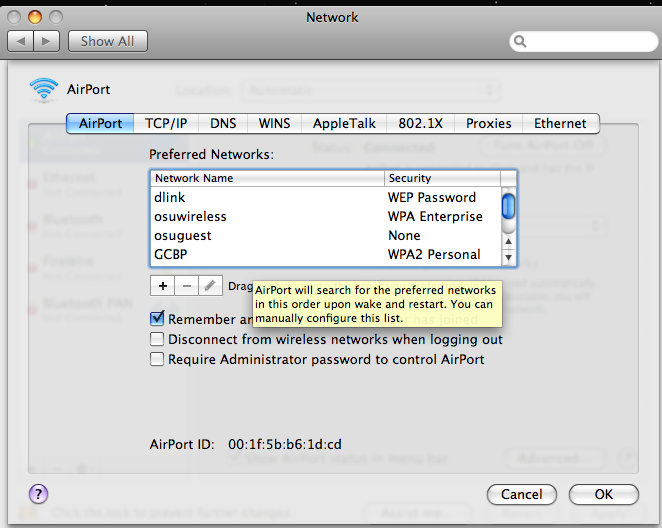This screenshot has height=528, width=662.
Task: Click the Show All button
Action: [108, 41]
